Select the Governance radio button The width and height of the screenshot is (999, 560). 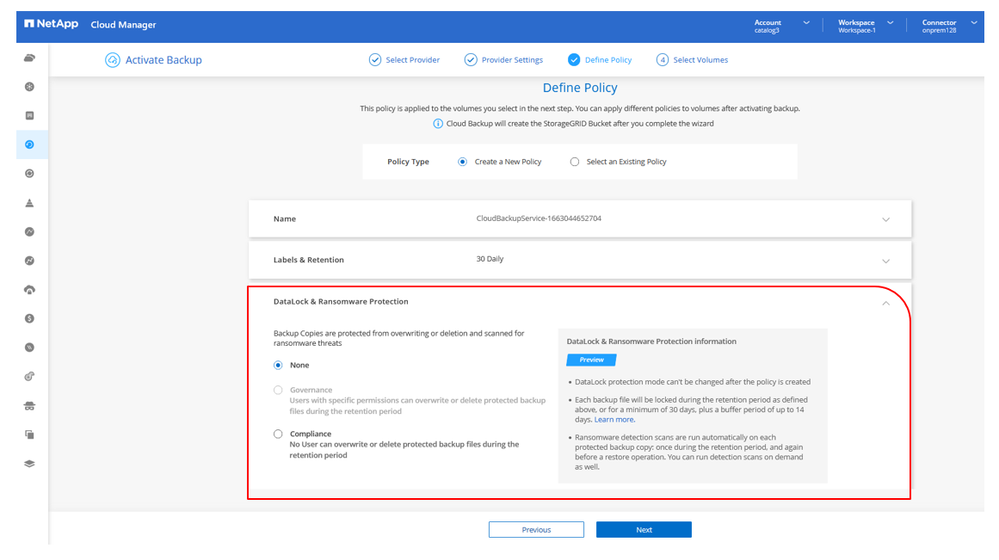pyautogui.click(x=278, y=390)
